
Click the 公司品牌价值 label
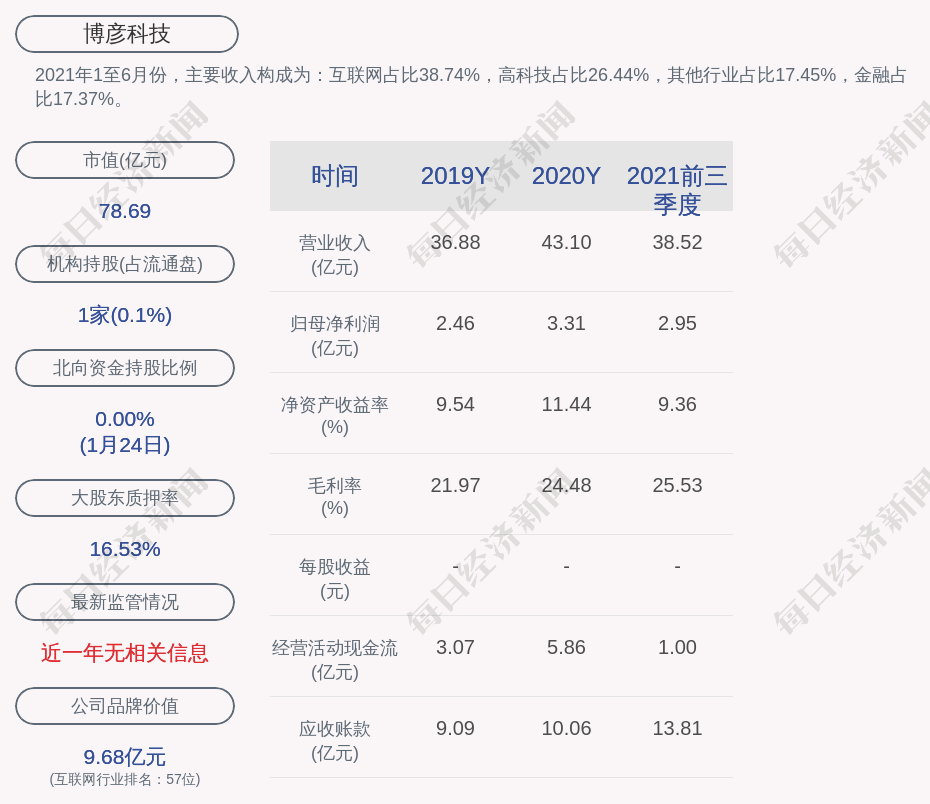pos(125,706)
